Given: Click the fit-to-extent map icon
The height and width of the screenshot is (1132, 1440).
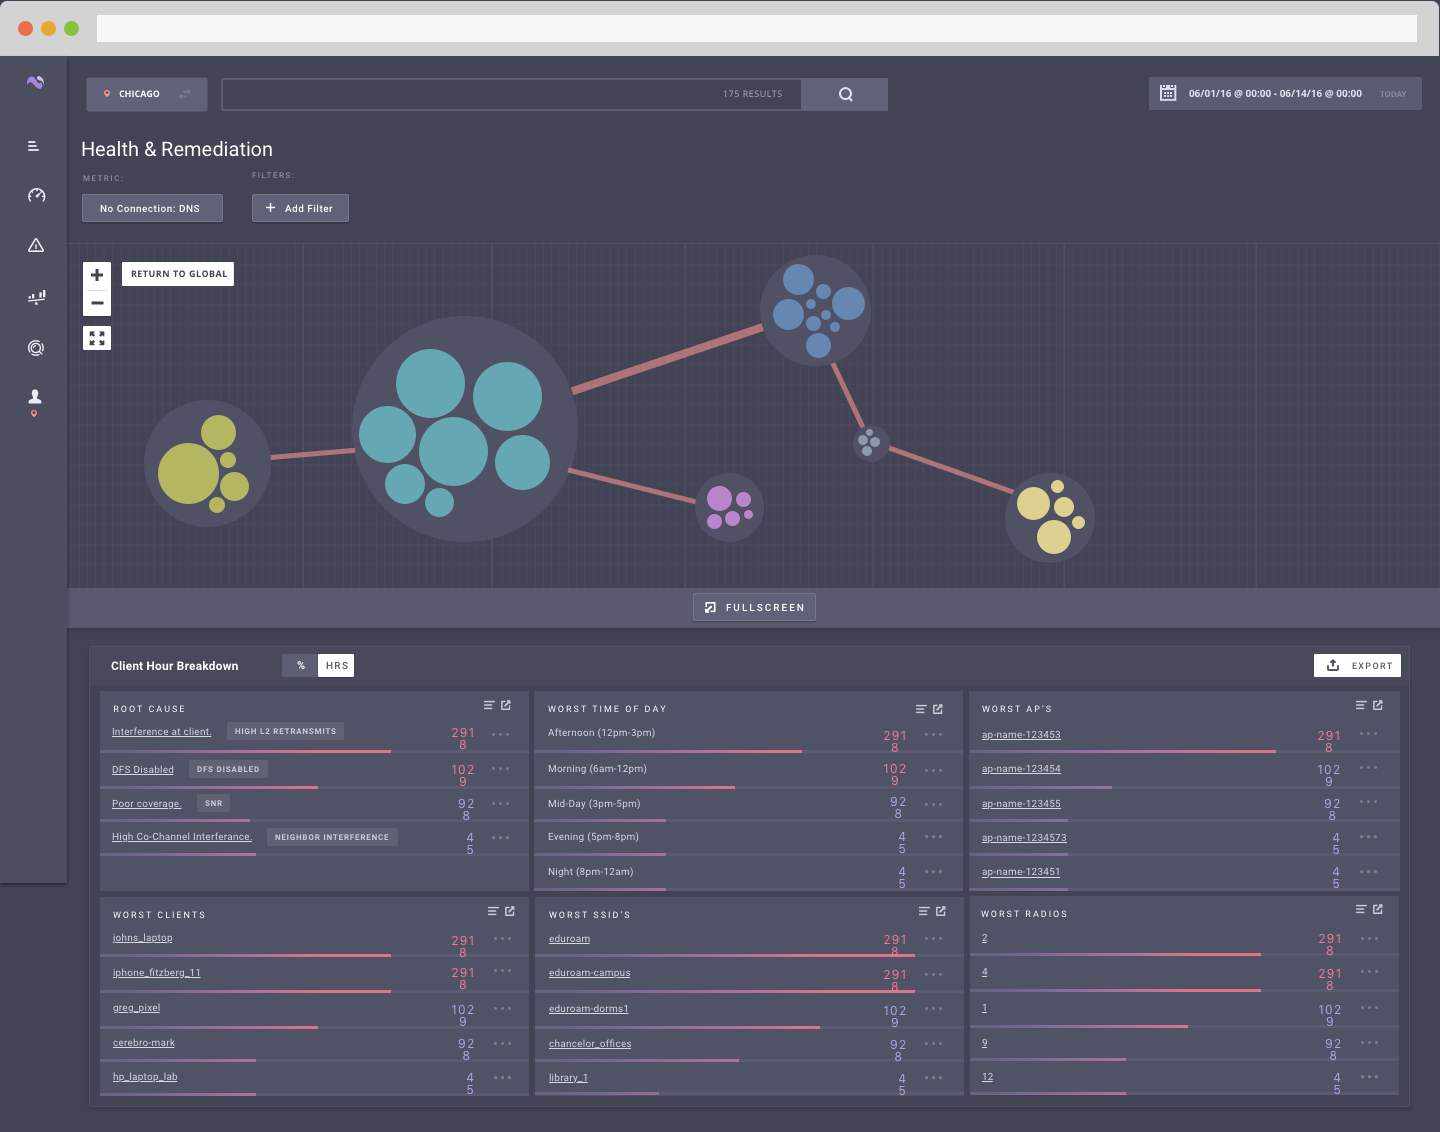Looking at the screenshot, I should [97, 338].
